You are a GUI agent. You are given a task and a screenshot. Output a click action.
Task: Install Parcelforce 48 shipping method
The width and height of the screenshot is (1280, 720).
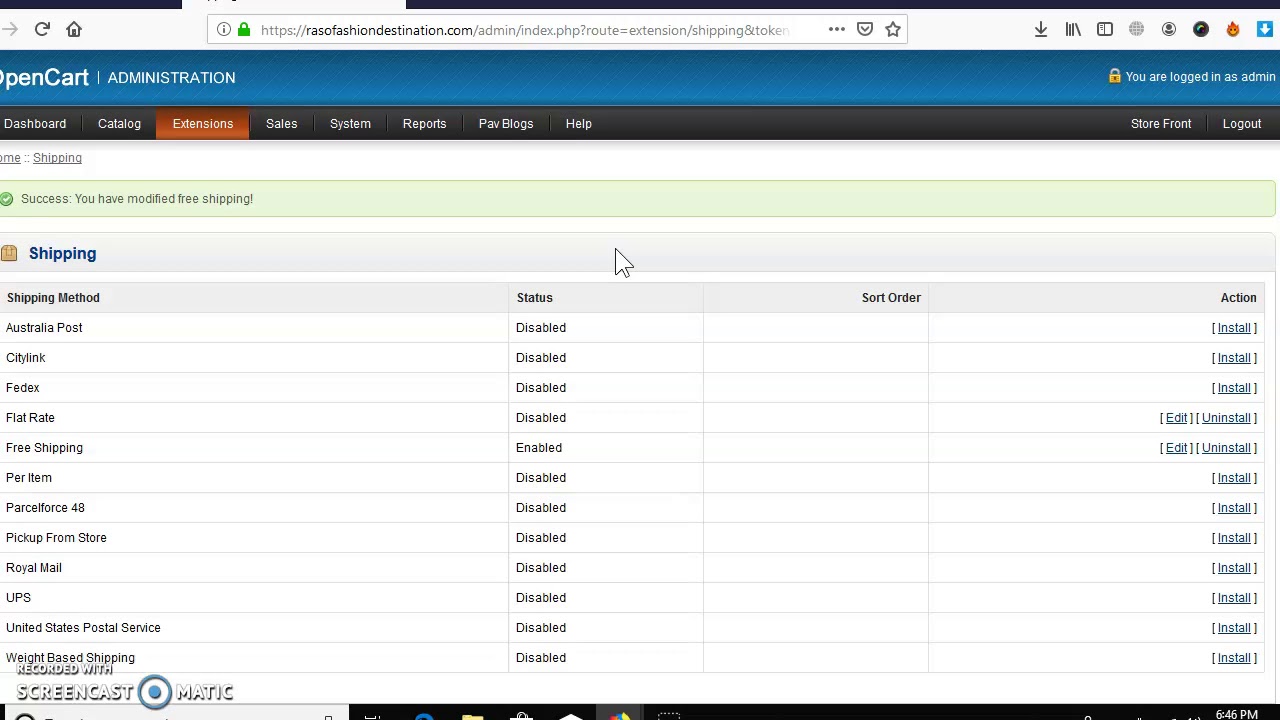click(1234, 508)
